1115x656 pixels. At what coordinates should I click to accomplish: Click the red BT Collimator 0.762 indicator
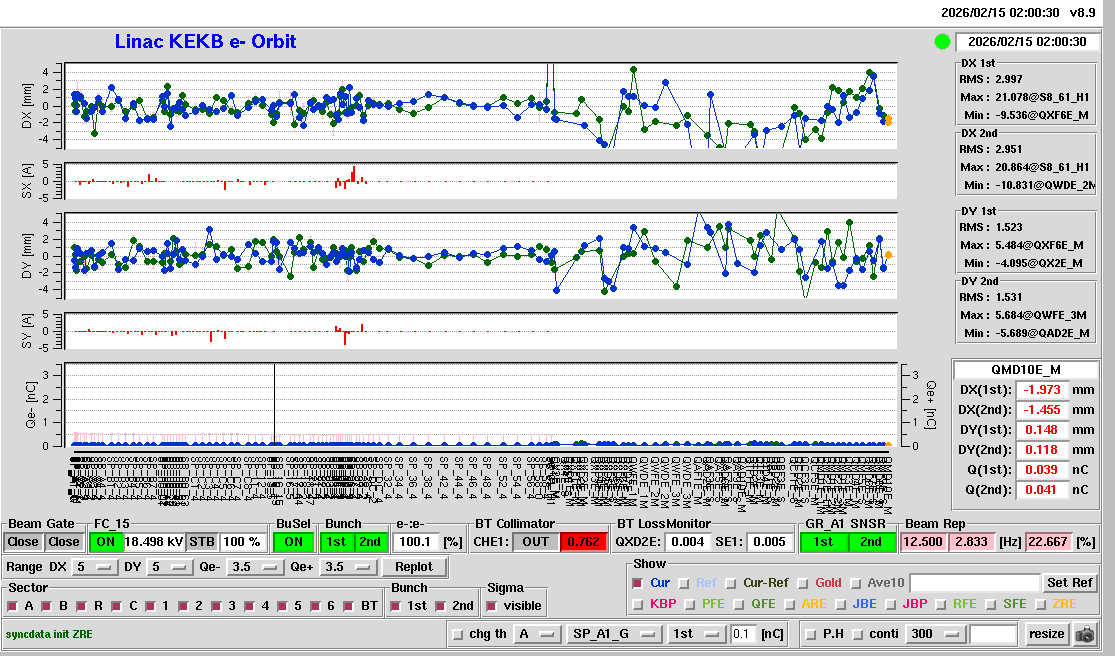(584, 542)
